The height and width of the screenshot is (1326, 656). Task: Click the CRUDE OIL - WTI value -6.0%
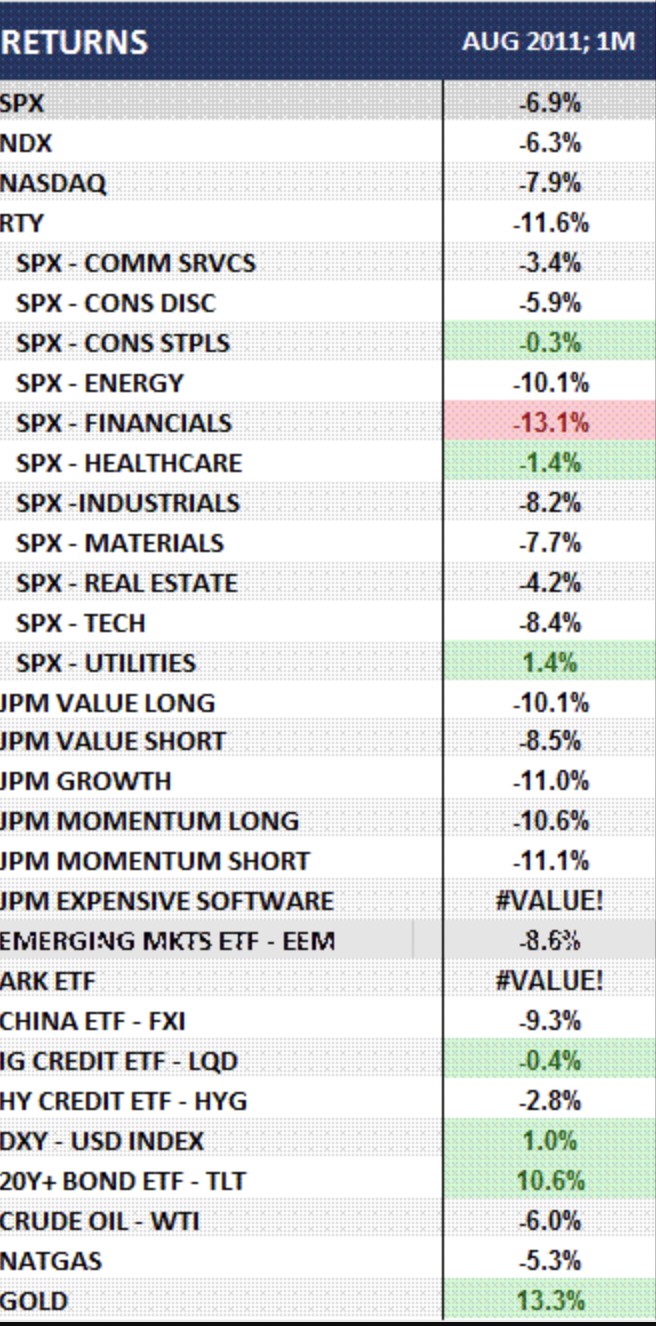pos(549,1221)
